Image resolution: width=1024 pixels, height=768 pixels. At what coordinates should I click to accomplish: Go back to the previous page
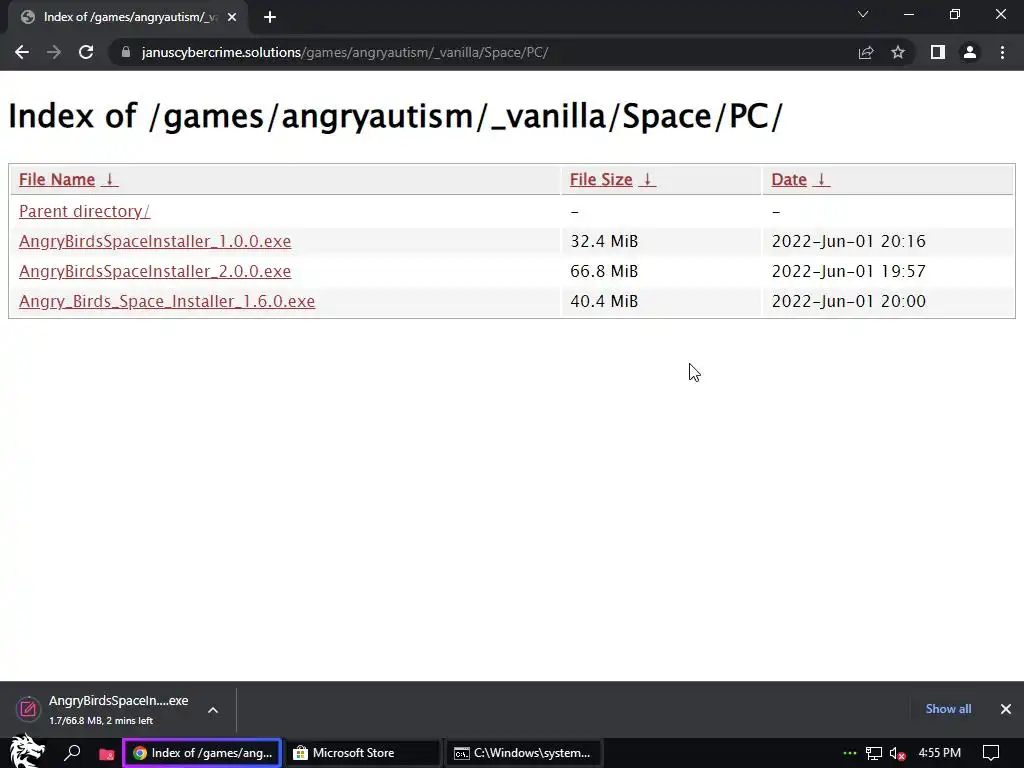(22, 52)
